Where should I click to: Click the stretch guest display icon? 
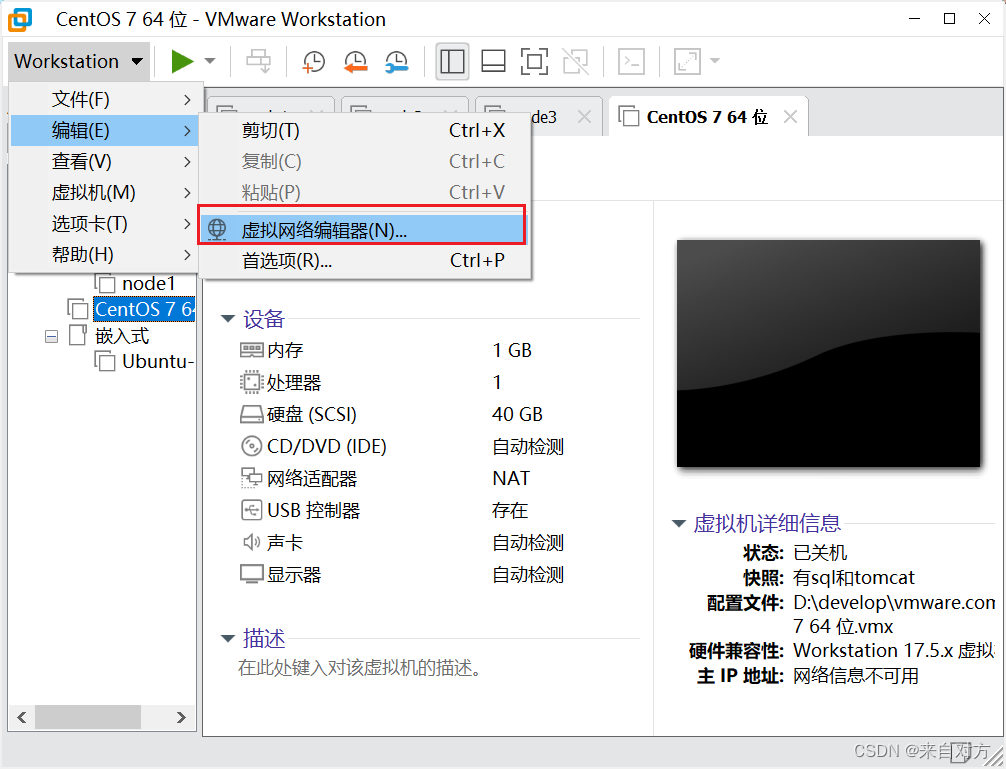coord(687,62)
